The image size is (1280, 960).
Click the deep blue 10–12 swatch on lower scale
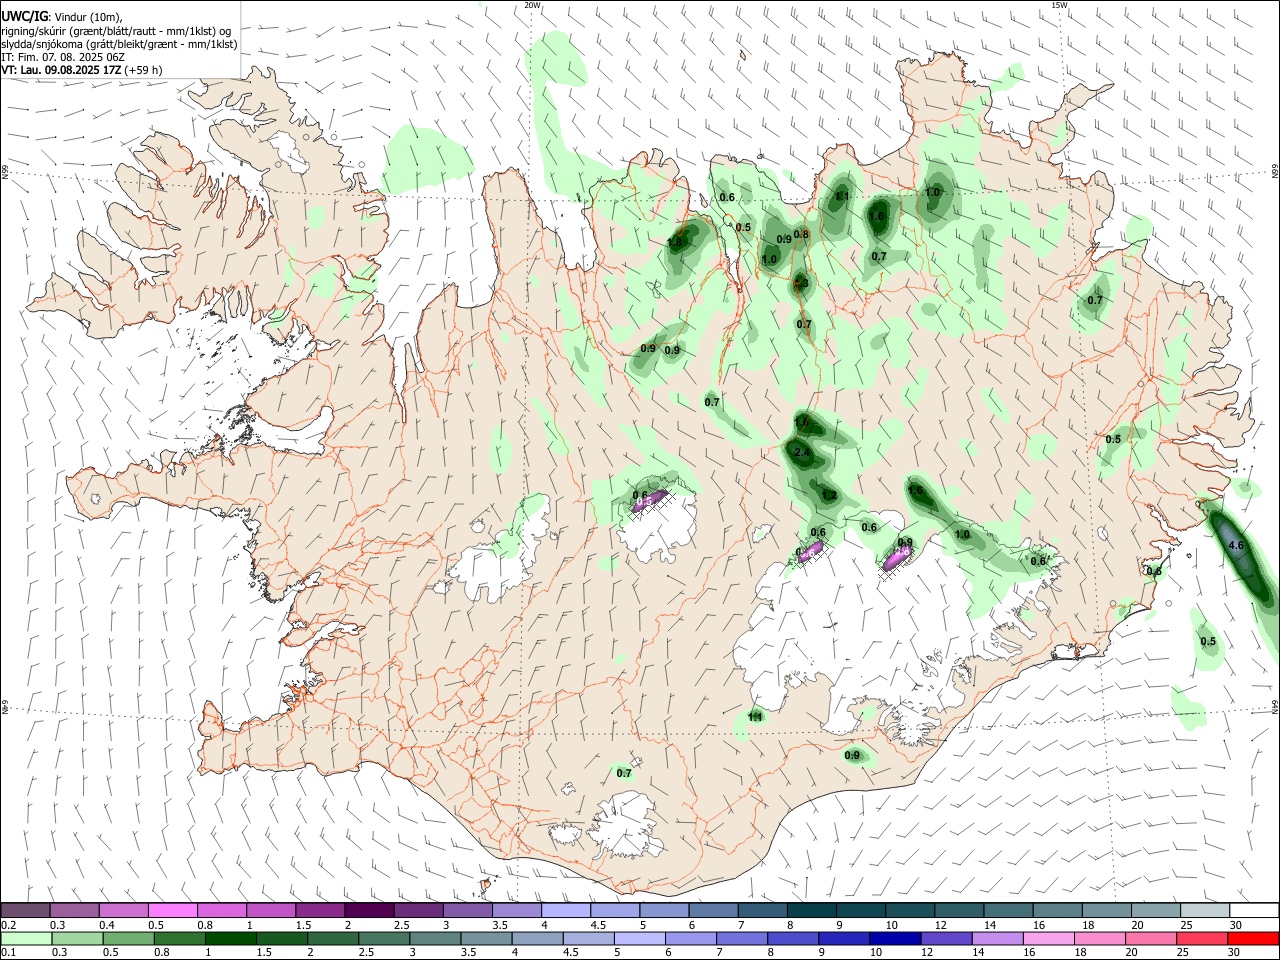point(895,939)
